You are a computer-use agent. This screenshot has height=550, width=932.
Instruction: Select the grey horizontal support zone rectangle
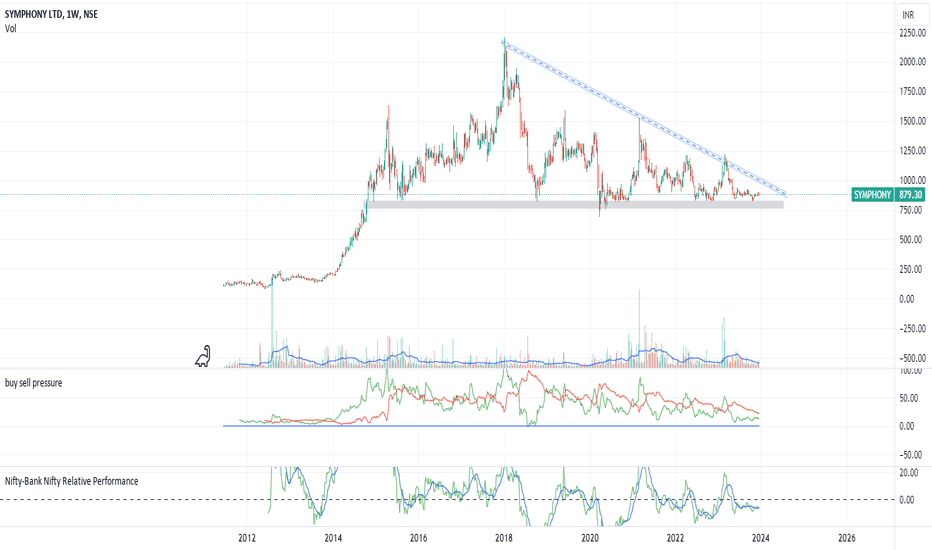pyautogui.click(x=574, y=205)
